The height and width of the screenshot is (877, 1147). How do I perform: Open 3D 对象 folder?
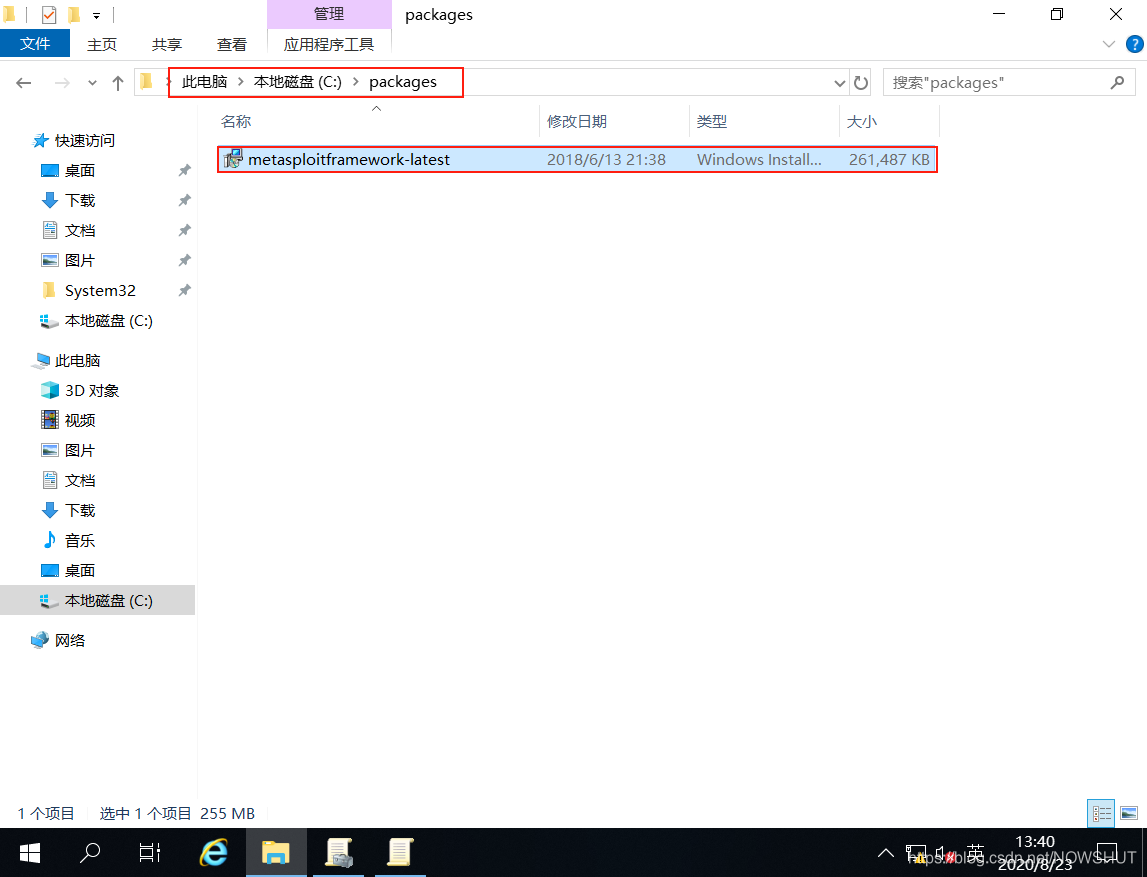[91, 391]
